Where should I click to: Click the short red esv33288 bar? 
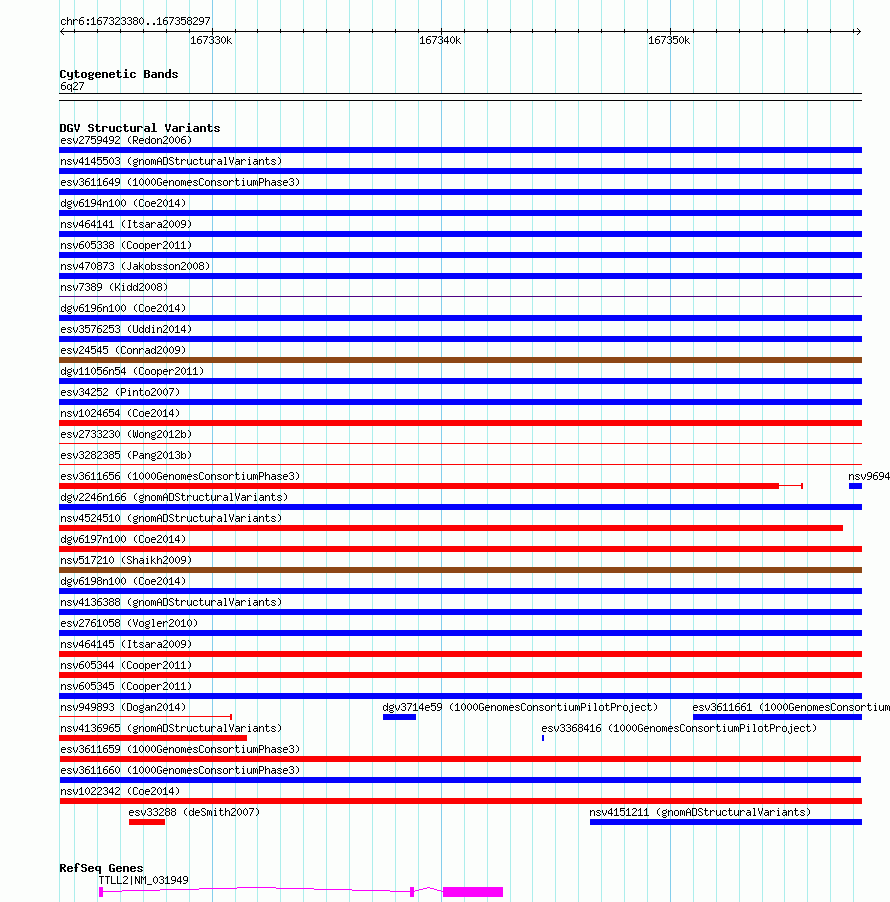tap(147, 822)
